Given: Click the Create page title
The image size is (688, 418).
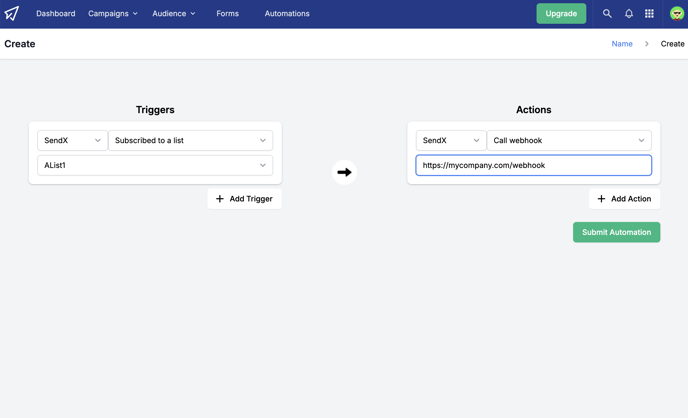Looking at the screenshot, I should pos(20,44).
